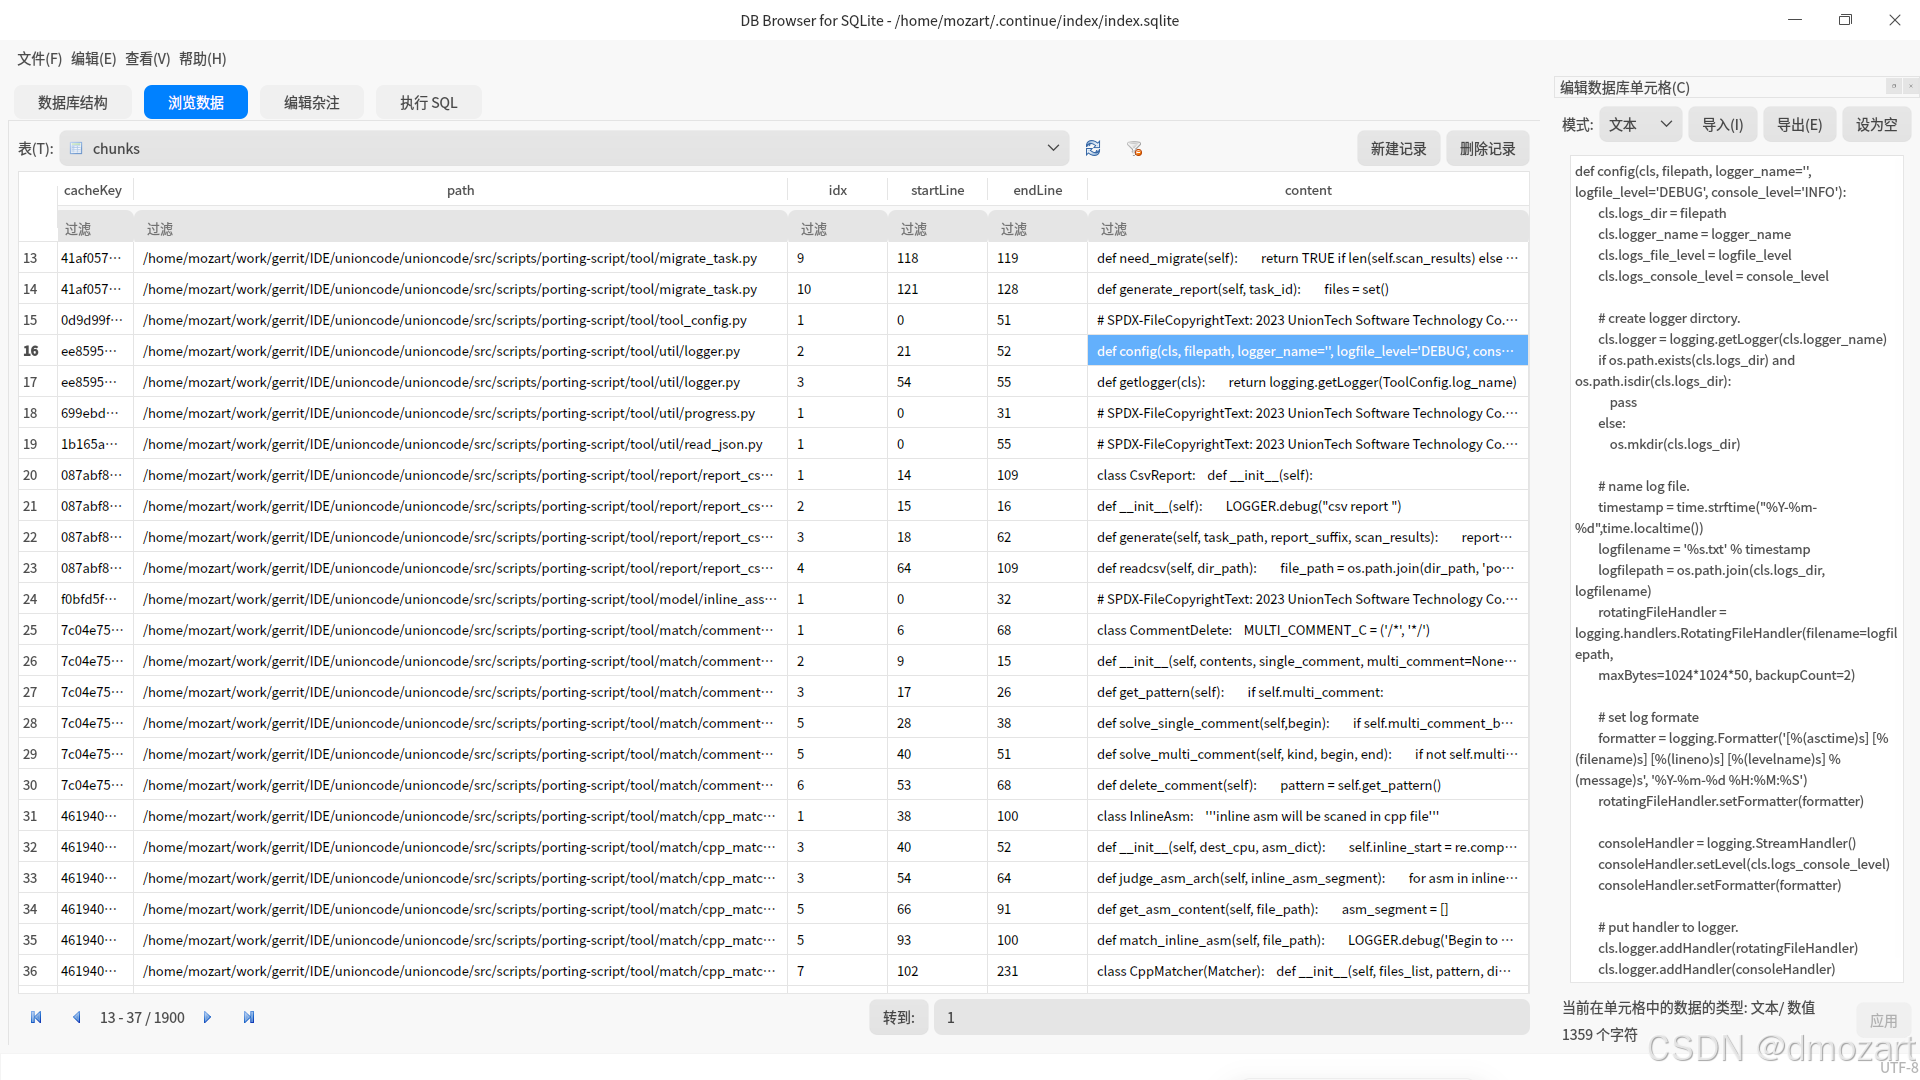Go to previous page arrow
The height and width of the screenshot is (1080, 1920).
point(76,1017)
